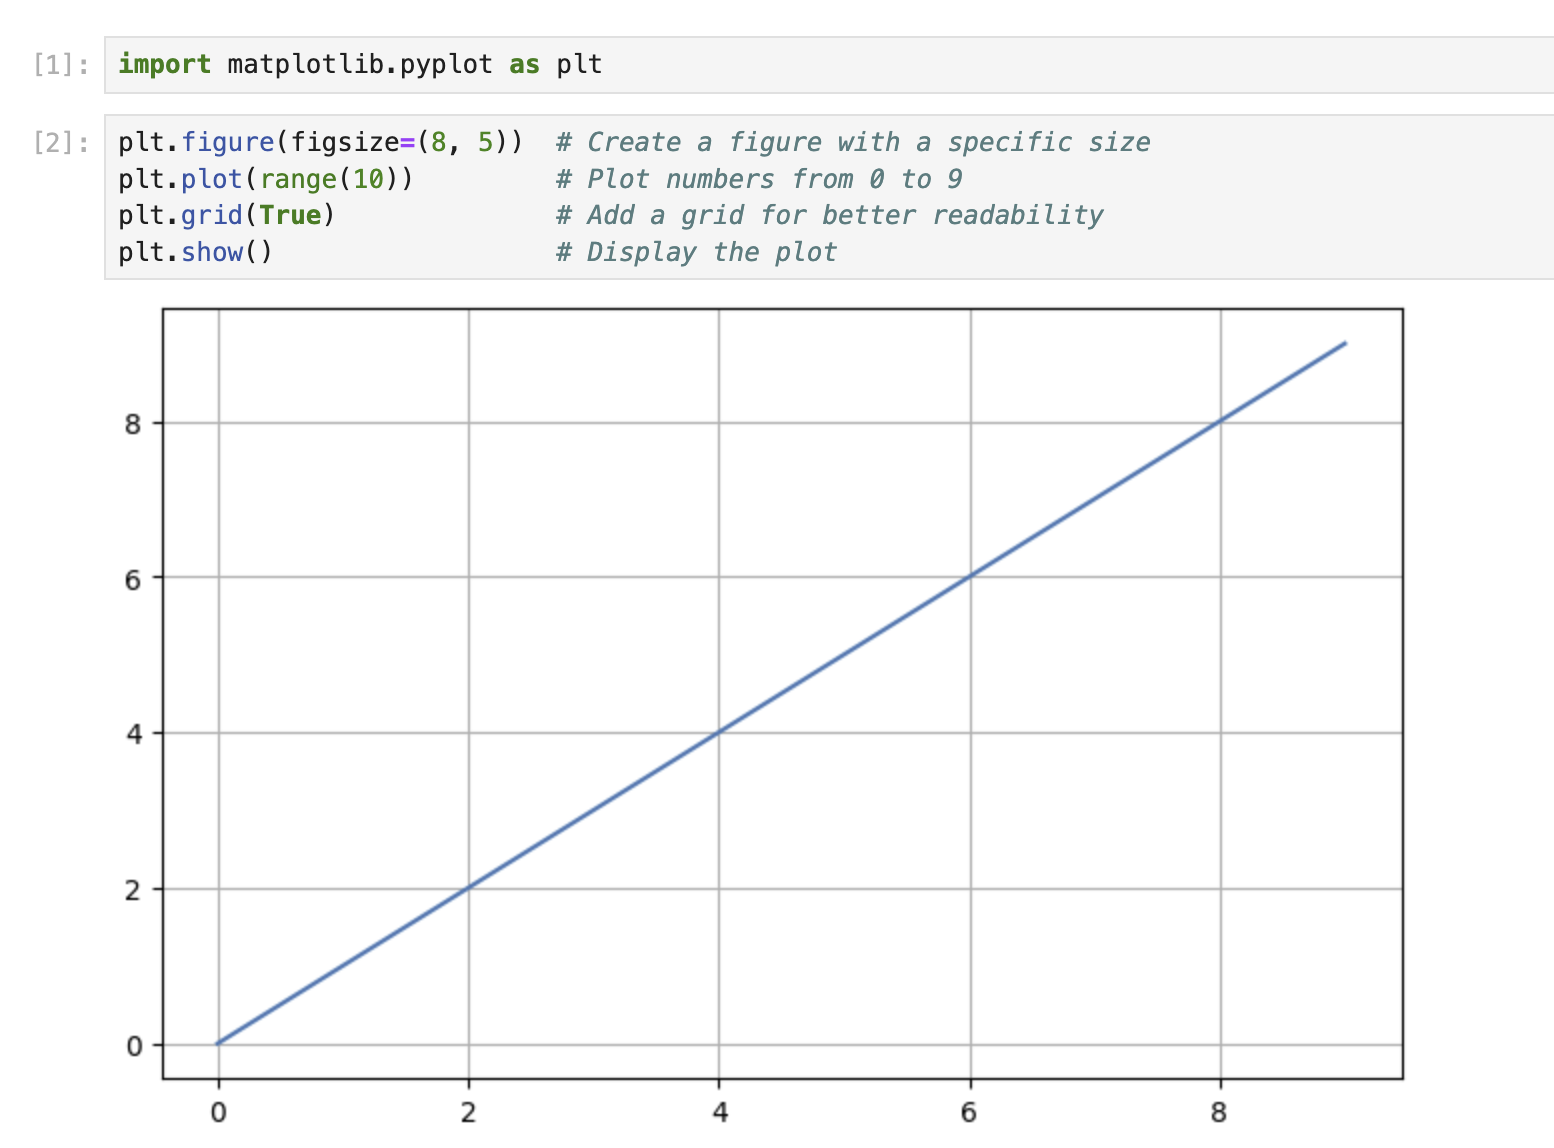Click y-axis tick label 6
This screenshot has width=1554, height=1148.
[x=133, y=579]
